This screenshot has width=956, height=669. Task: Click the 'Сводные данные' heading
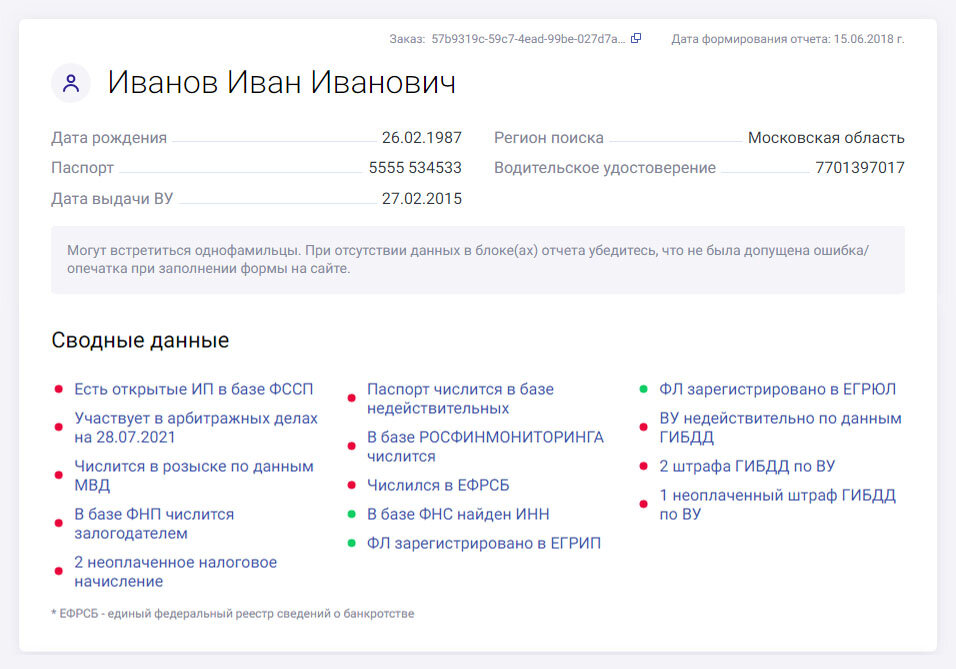(x=140, y=340)
